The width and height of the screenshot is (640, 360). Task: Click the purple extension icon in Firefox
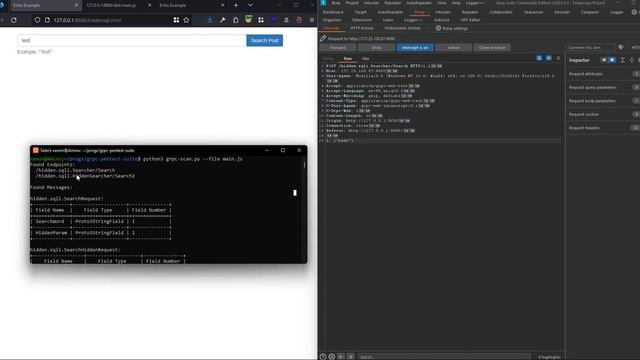coord(274,20)
